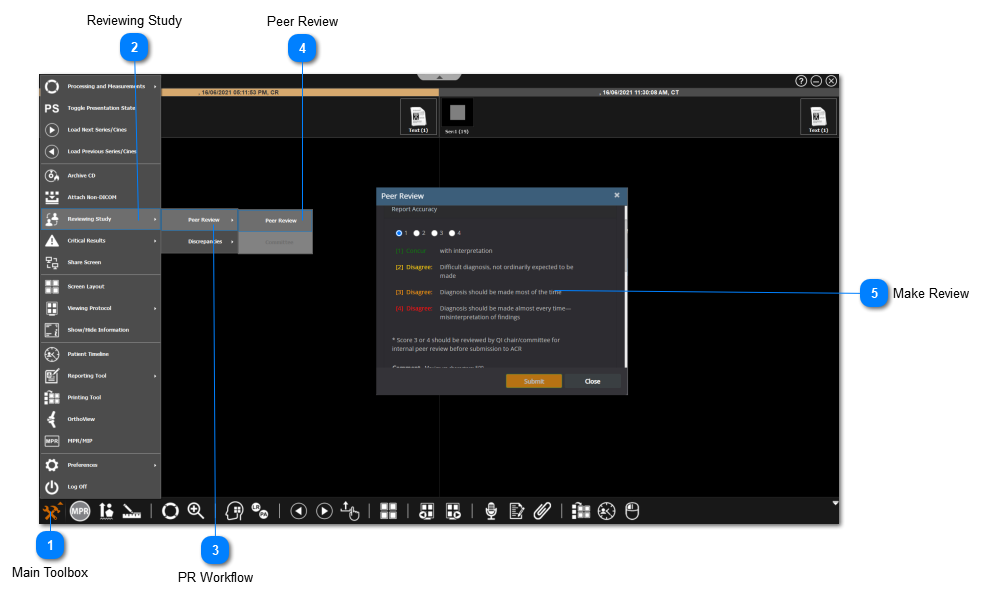This screenshot has width=985, height=601.
Task: Expand Processing and Measurements submenu
Action: [x=100, y=87]
